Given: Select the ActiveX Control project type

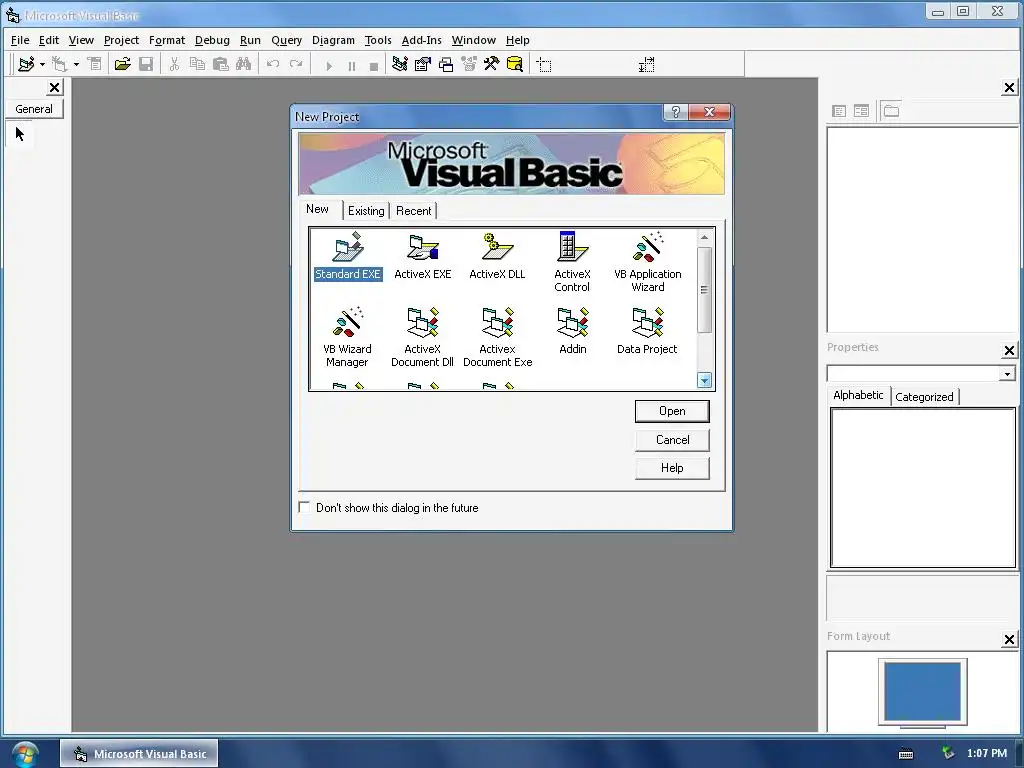Looking at the screenshot, I should pyautogui.click(x=572, y=262).
